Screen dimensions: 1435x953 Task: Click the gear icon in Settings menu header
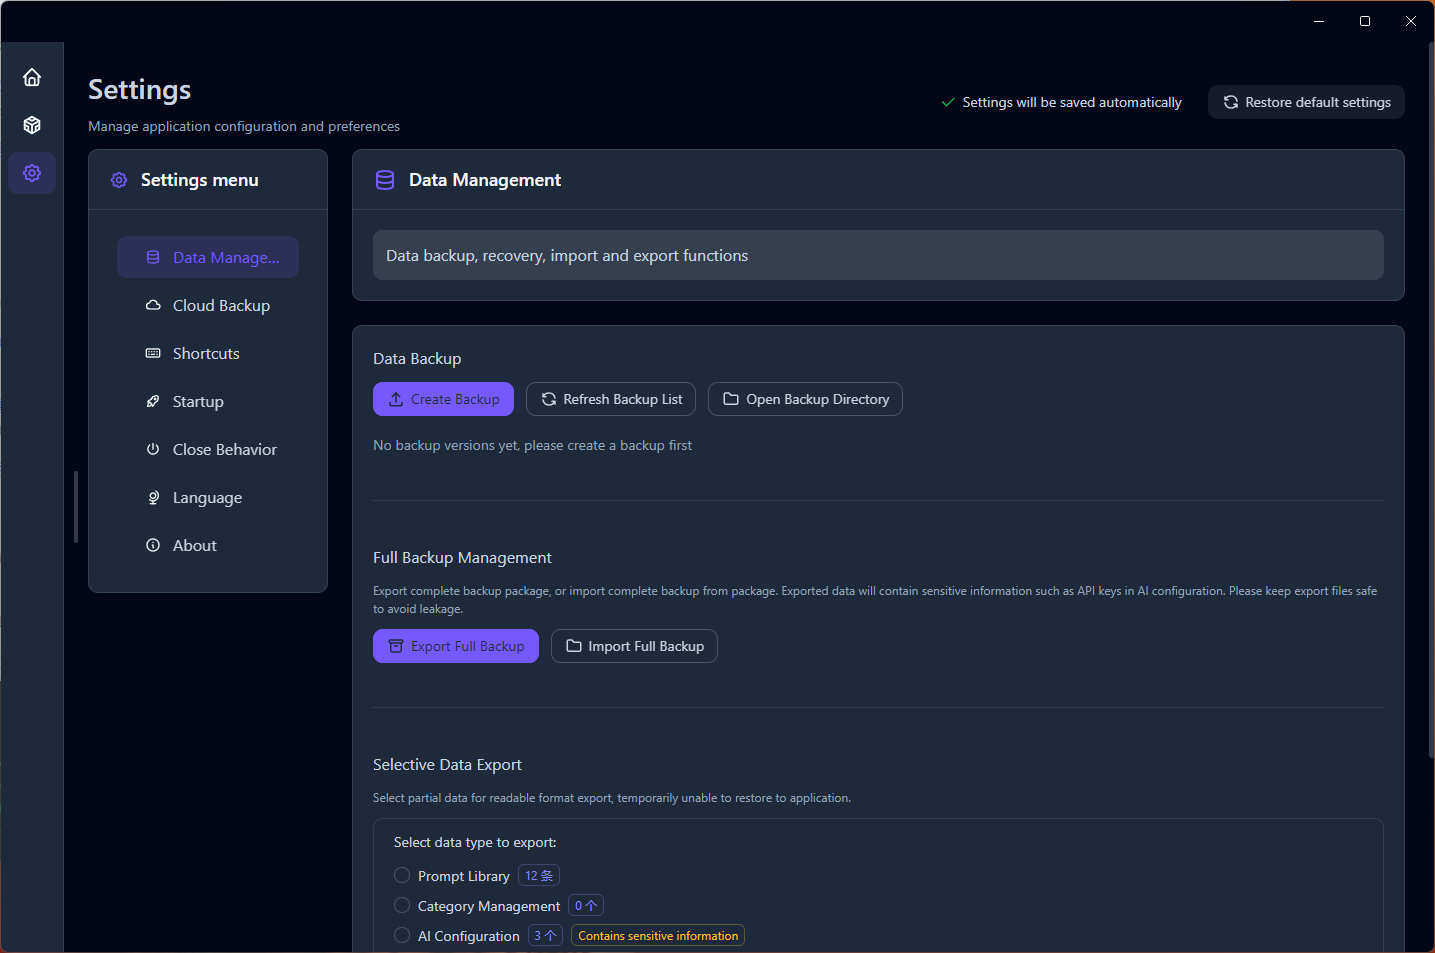[119, 179]
